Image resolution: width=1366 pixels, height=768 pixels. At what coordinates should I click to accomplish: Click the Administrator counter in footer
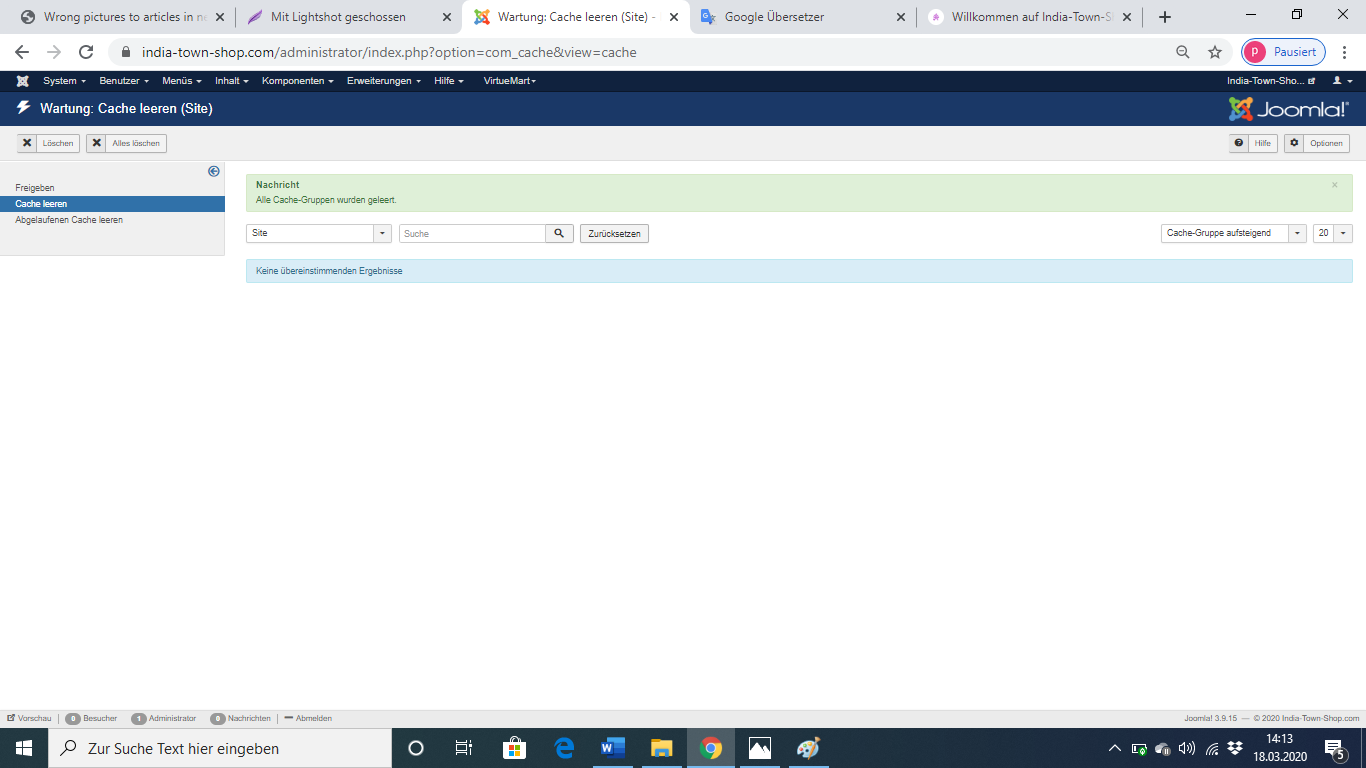click(x=164, y=718)
